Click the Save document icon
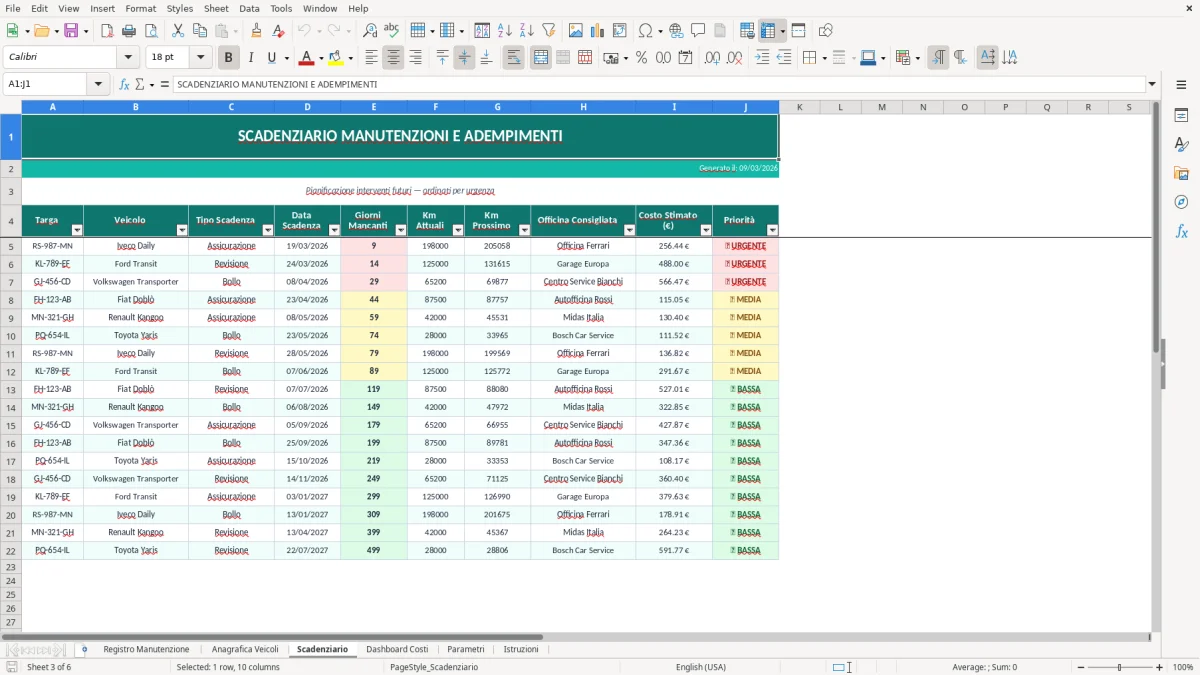This screenshot has width=1200, height=675. [71, 31]
